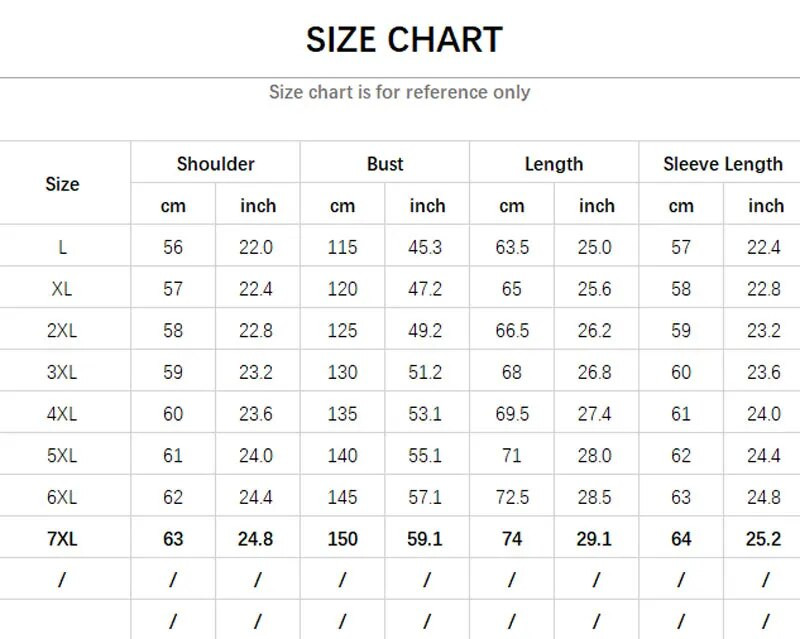Screen dimensions: 800x639
Task: Click the 47.2 inch bust value for XL
Action: [x=426, y=289]
